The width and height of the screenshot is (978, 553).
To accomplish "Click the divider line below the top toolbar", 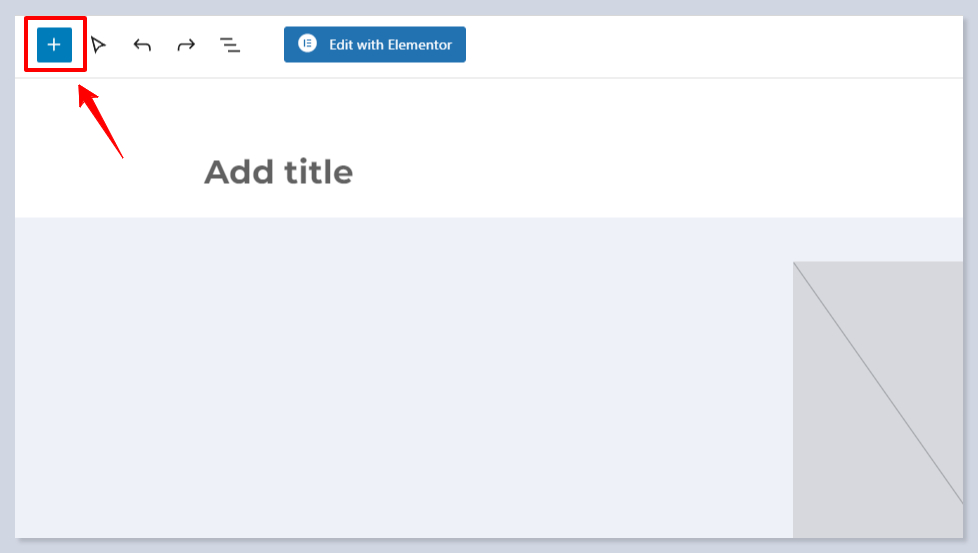I will 500,78.
